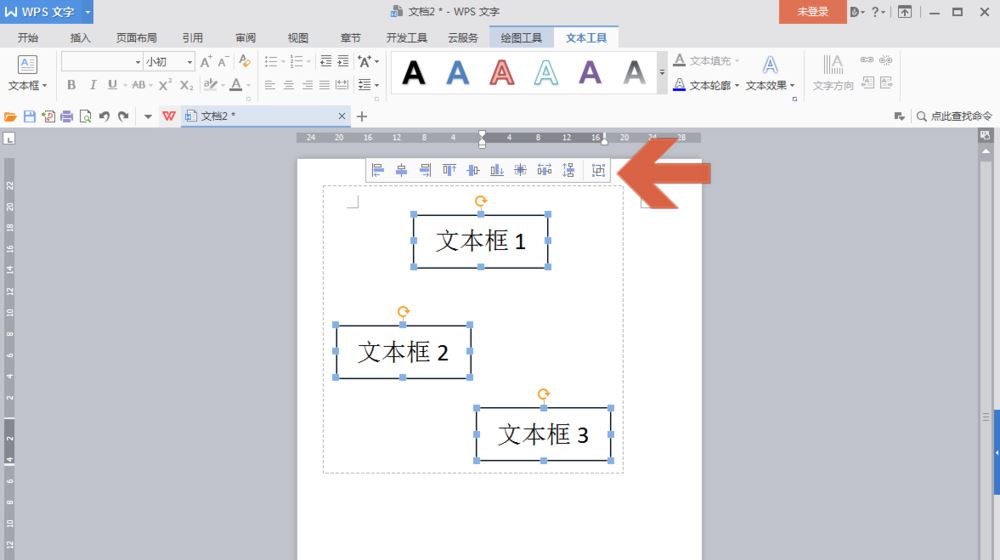This screenshot has height=560, width=1000.
Task: Click the Align Top icon in floating toolbar
Action: click(449, 170)
